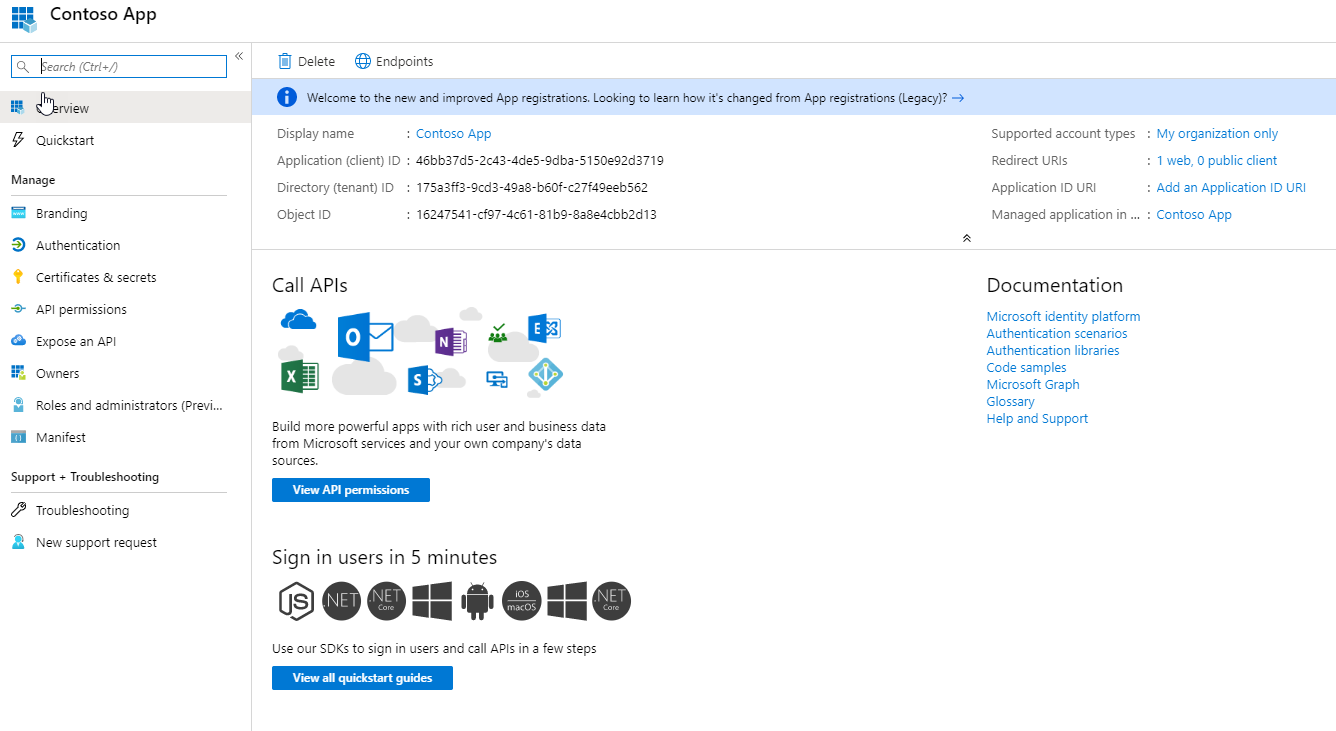This screenshot has width=1336, height=731.
Task: Click the Certificates & secrets key icon
Action: pyautogui.click(x=17, y=277)
